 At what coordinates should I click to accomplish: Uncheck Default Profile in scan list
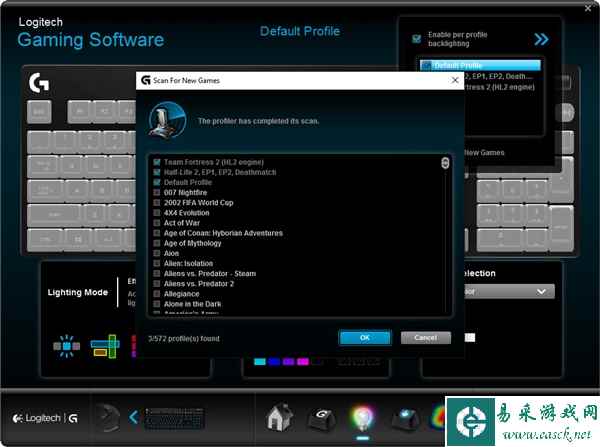[x=157, y=182]
